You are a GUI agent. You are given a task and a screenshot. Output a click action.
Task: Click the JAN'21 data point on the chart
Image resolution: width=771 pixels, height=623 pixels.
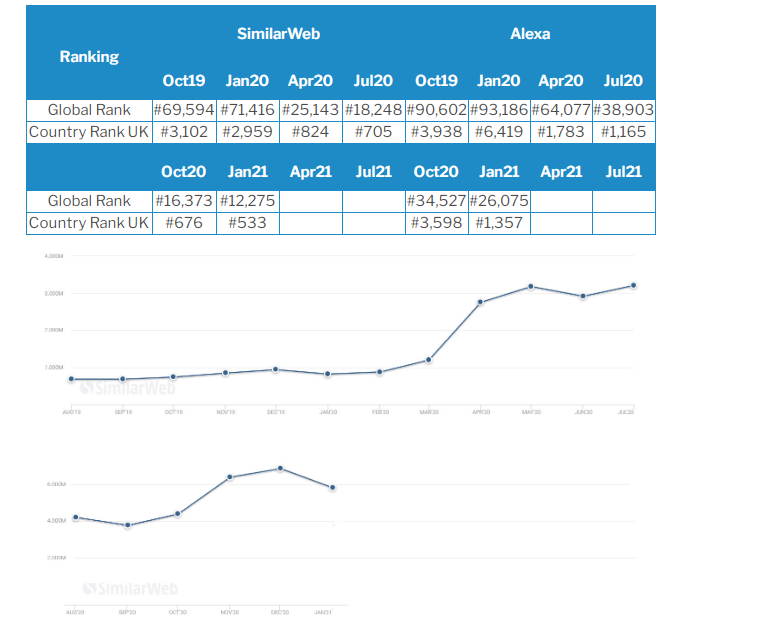333,488
